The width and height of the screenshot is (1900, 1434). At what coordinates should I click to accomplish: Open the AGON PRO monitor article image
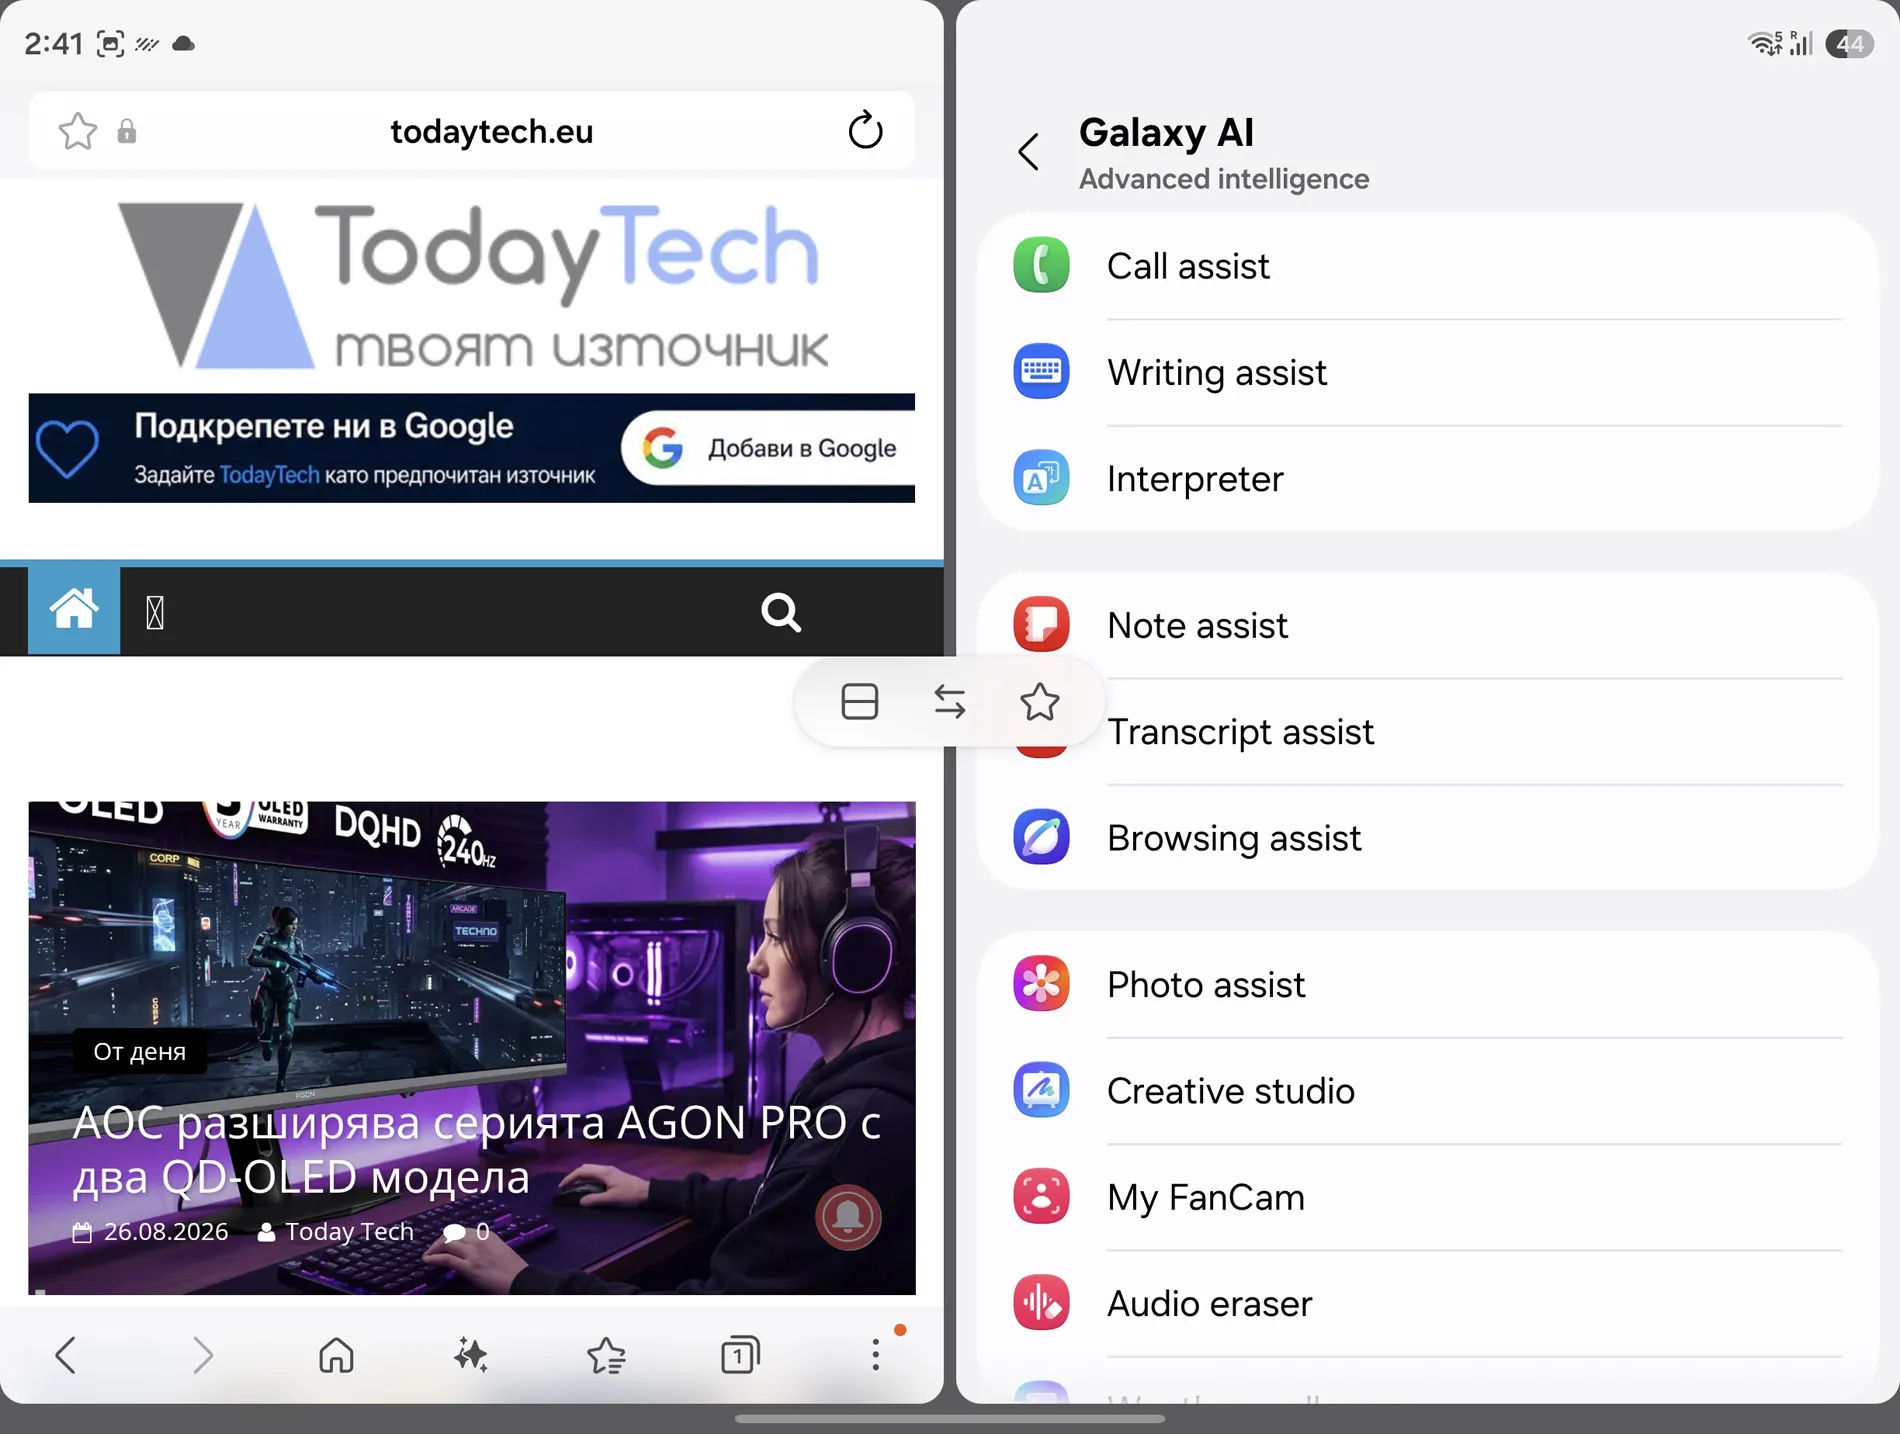click(x=472, y=1048)
